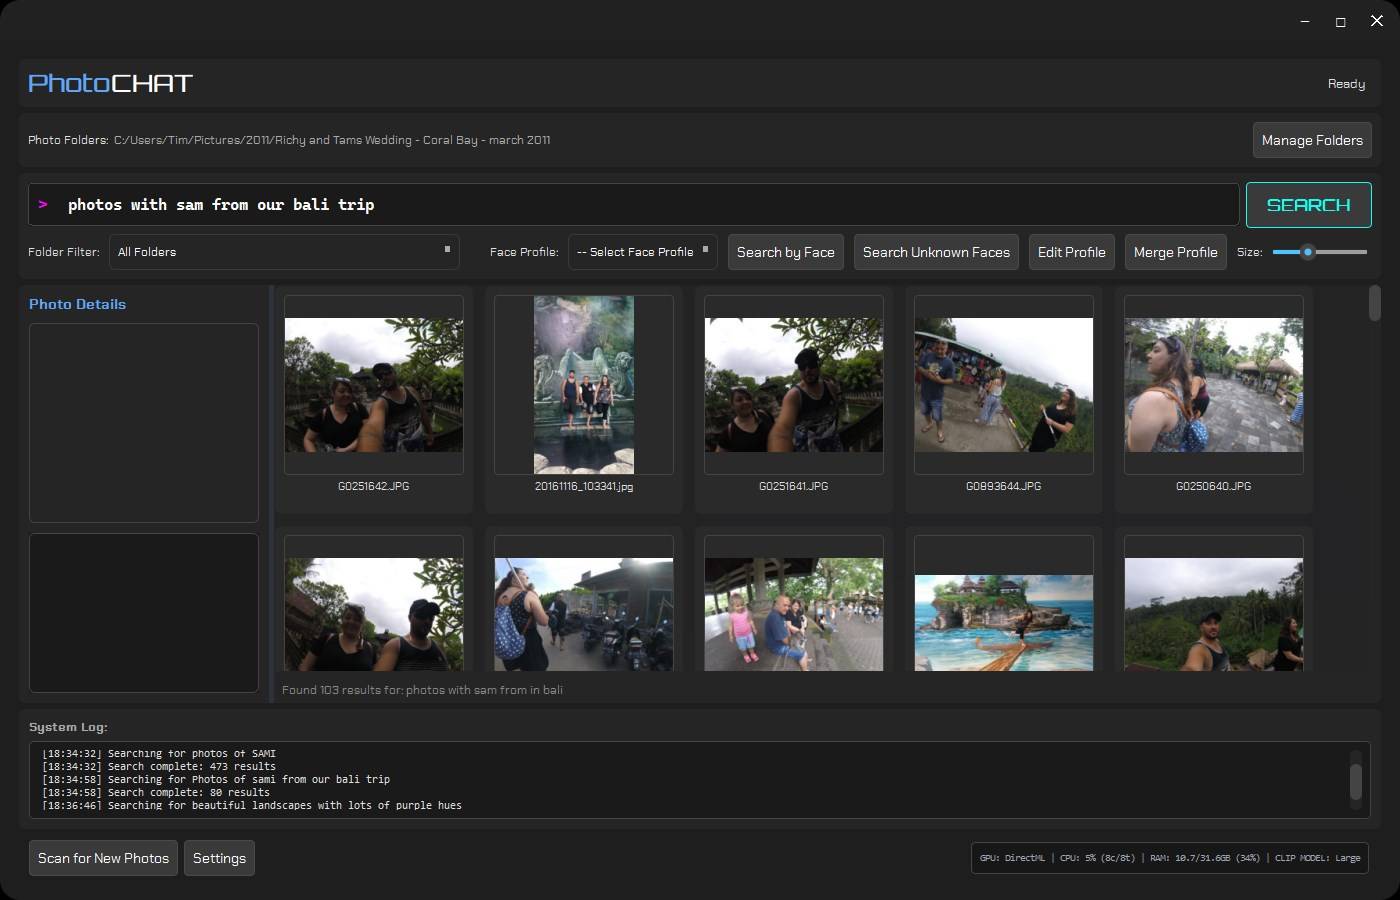Click the magenta search prompt arrow
The image size is (1400, 900).
[43, 204]
